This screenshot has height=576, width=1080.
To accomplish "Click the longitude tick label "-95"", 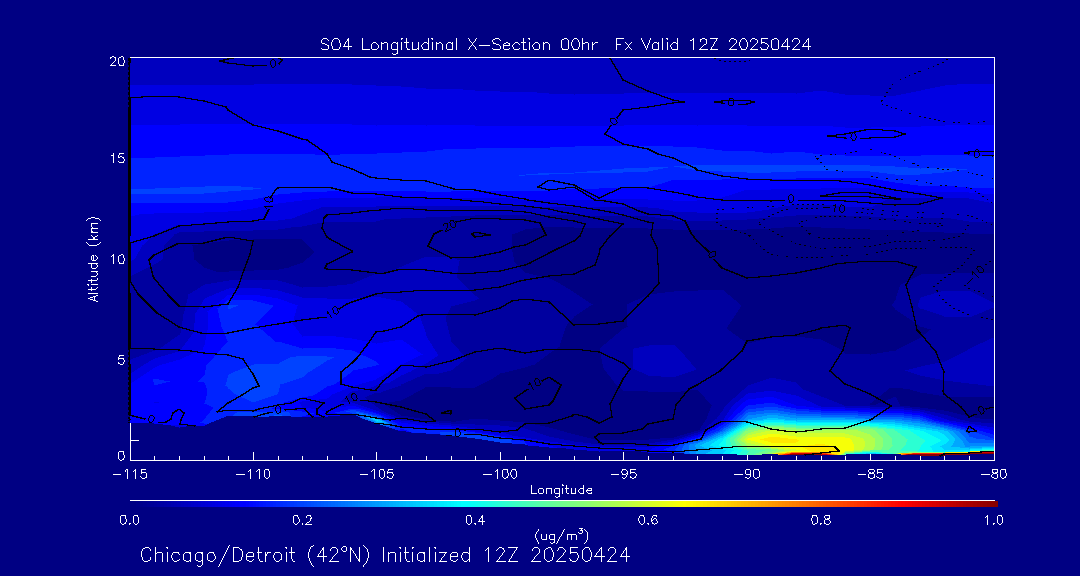I will click(623, 476).
